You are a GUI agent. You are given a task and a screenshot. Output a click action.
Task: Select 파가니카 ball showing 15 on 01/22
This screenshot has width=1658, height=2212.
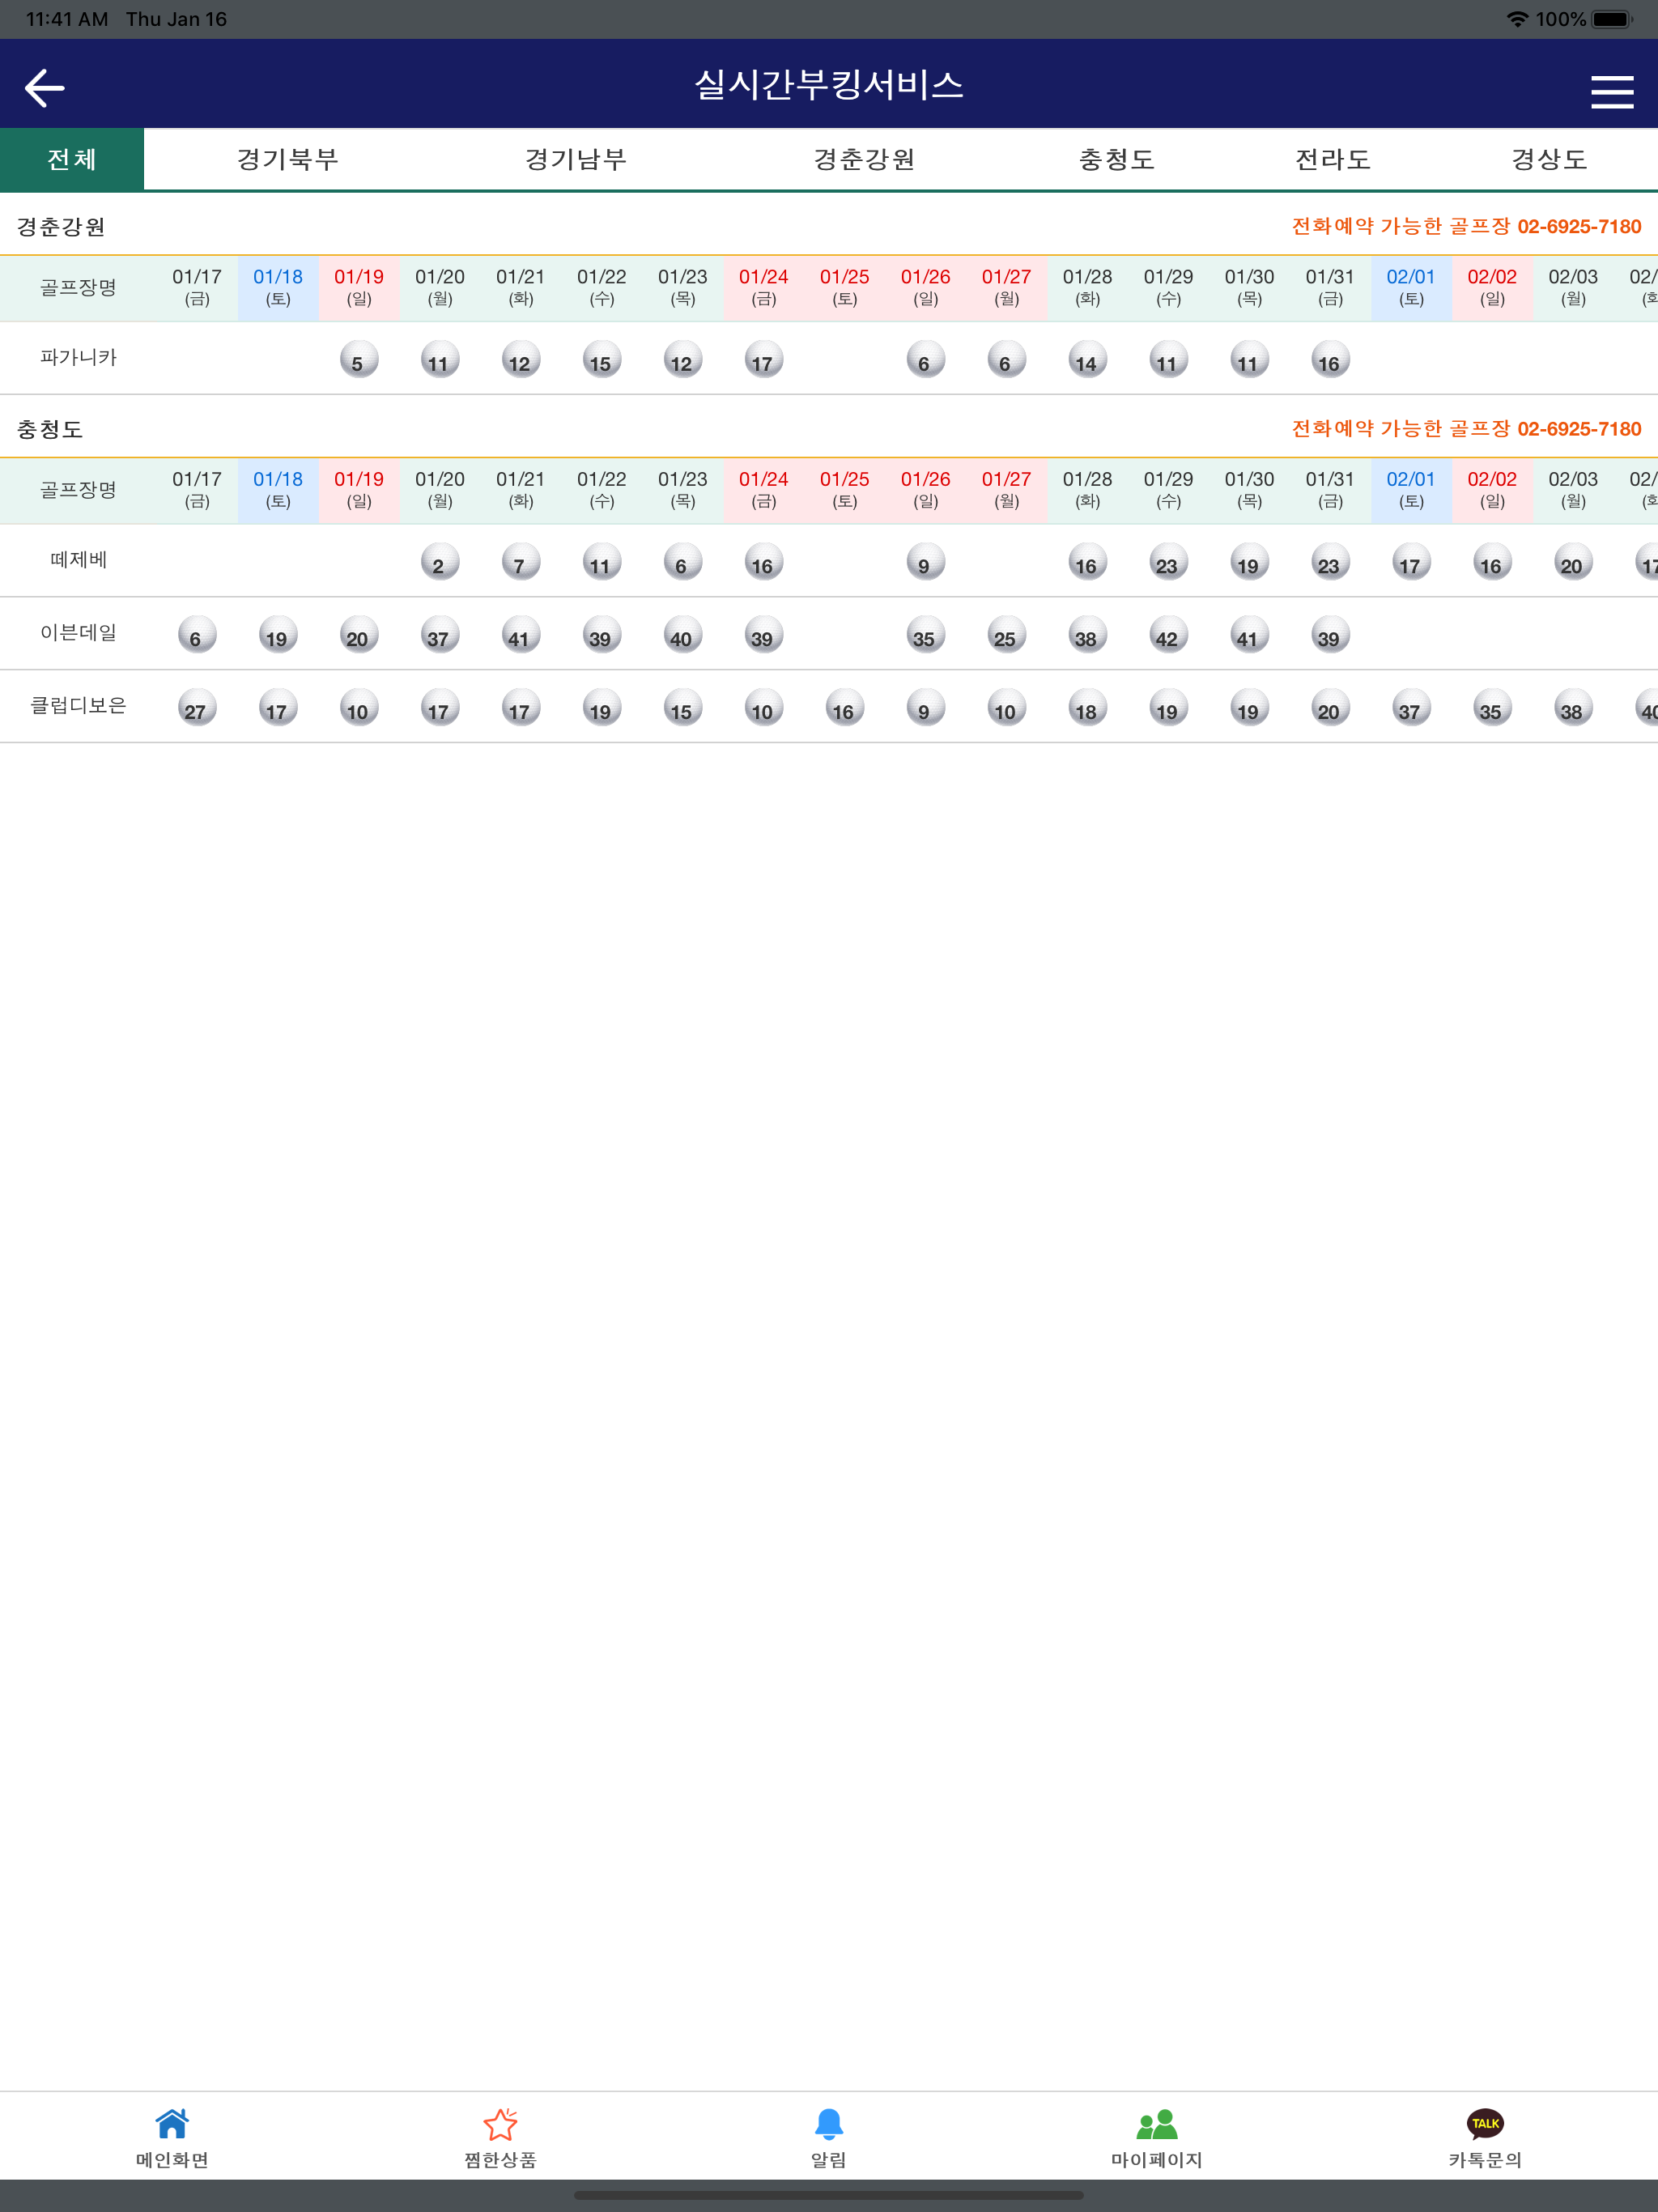point(602,360)
